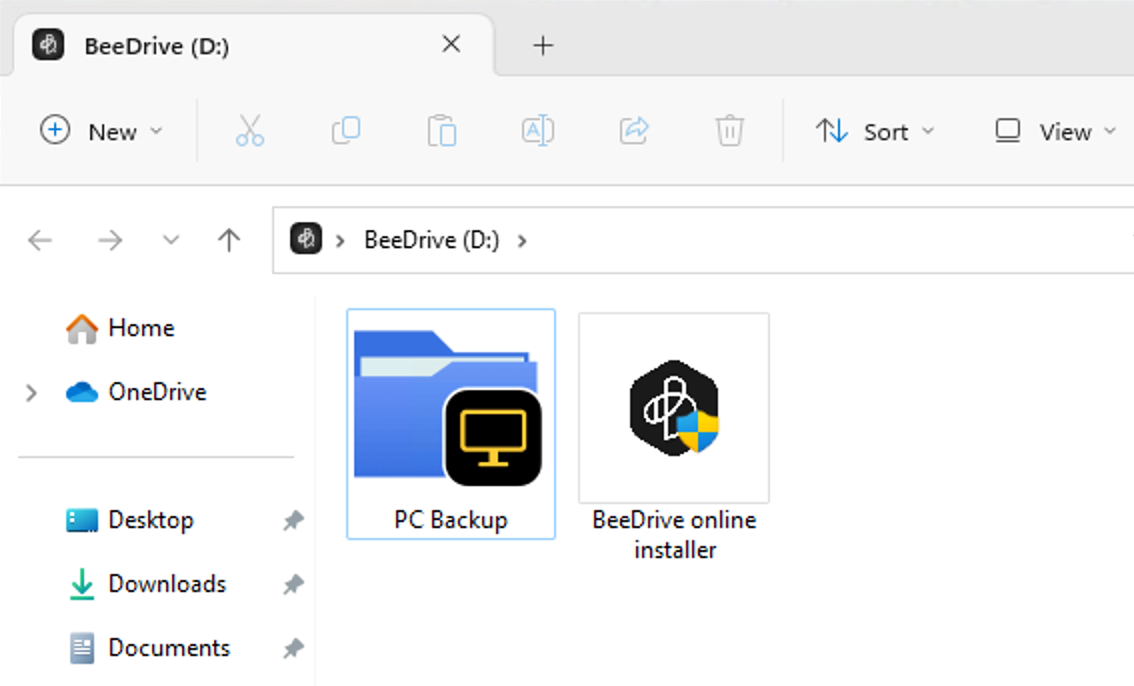The height and width of the screenshot is (686, 1134).
Task: Open the recent locations chevron
Action: click(x=171, y=240)
